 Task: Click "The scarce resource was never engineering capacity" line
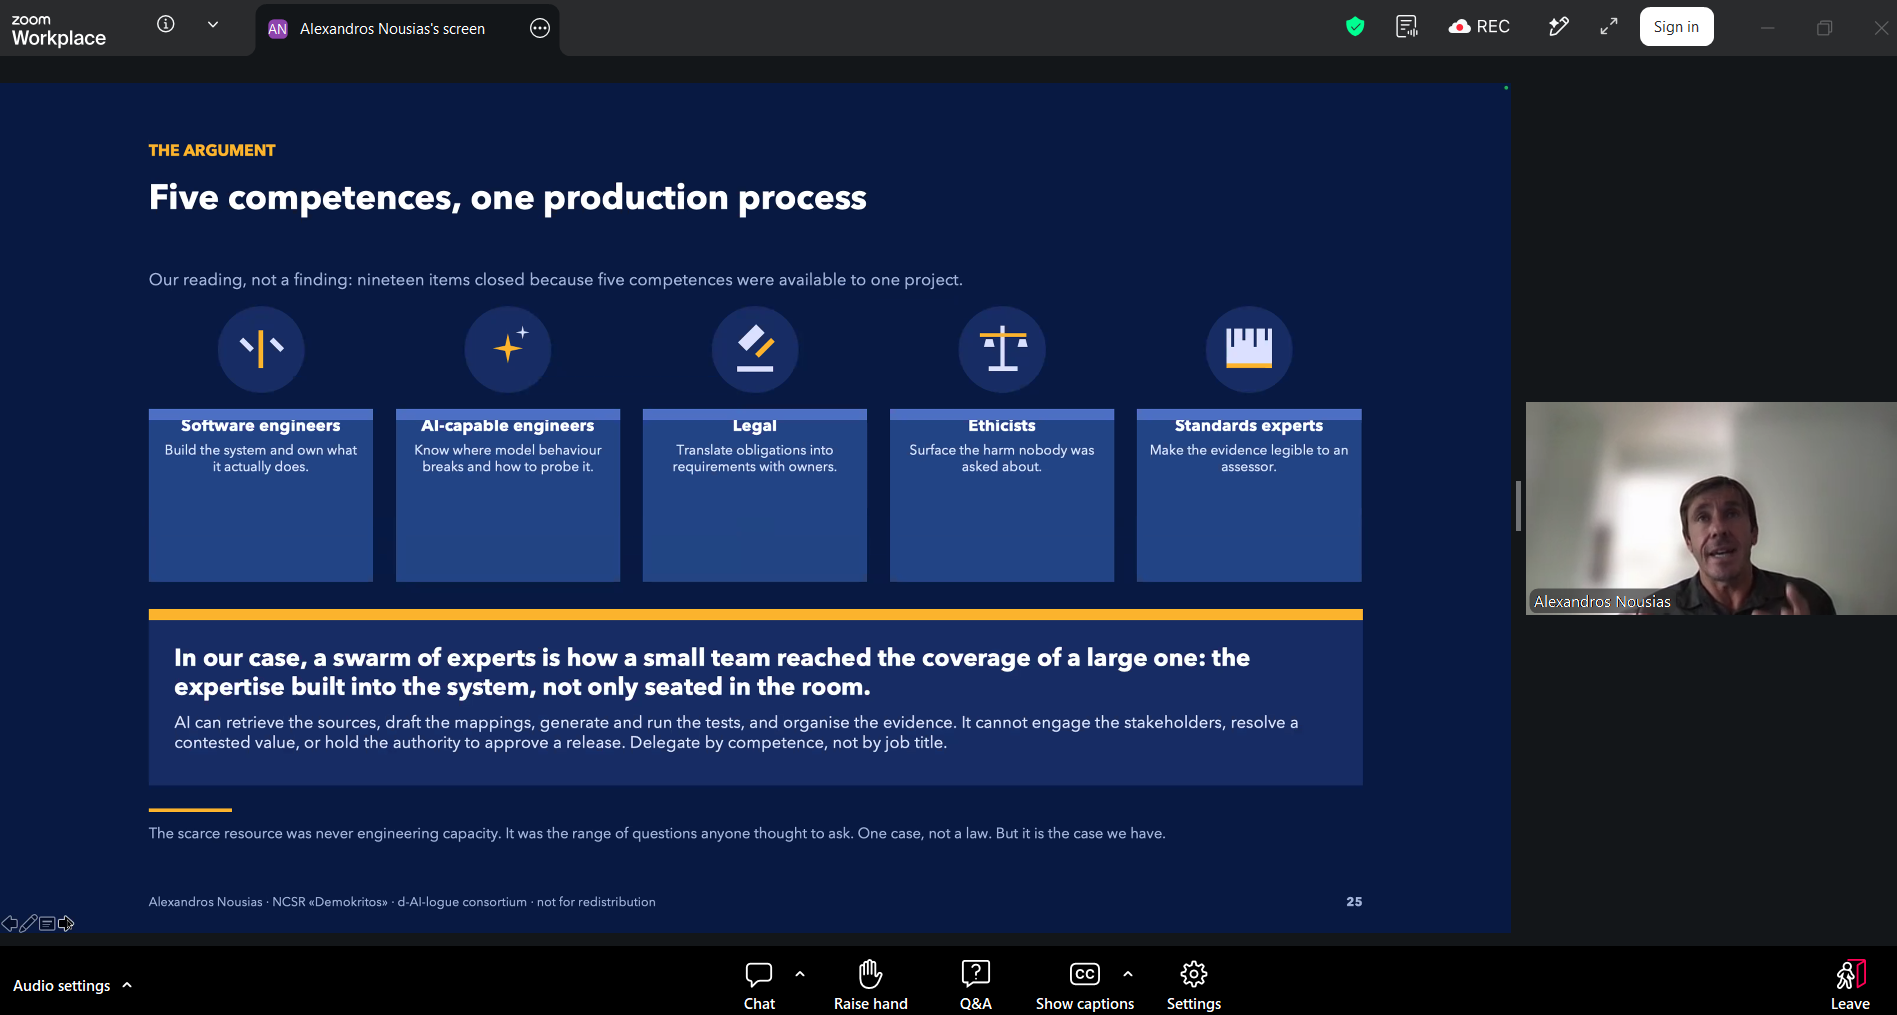(x=657, y=834)
